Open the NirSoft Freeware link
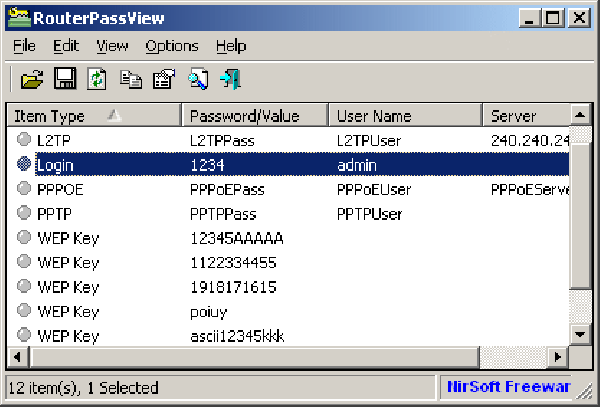This screenshot has width=600, height=407. [x=509, y=386]
